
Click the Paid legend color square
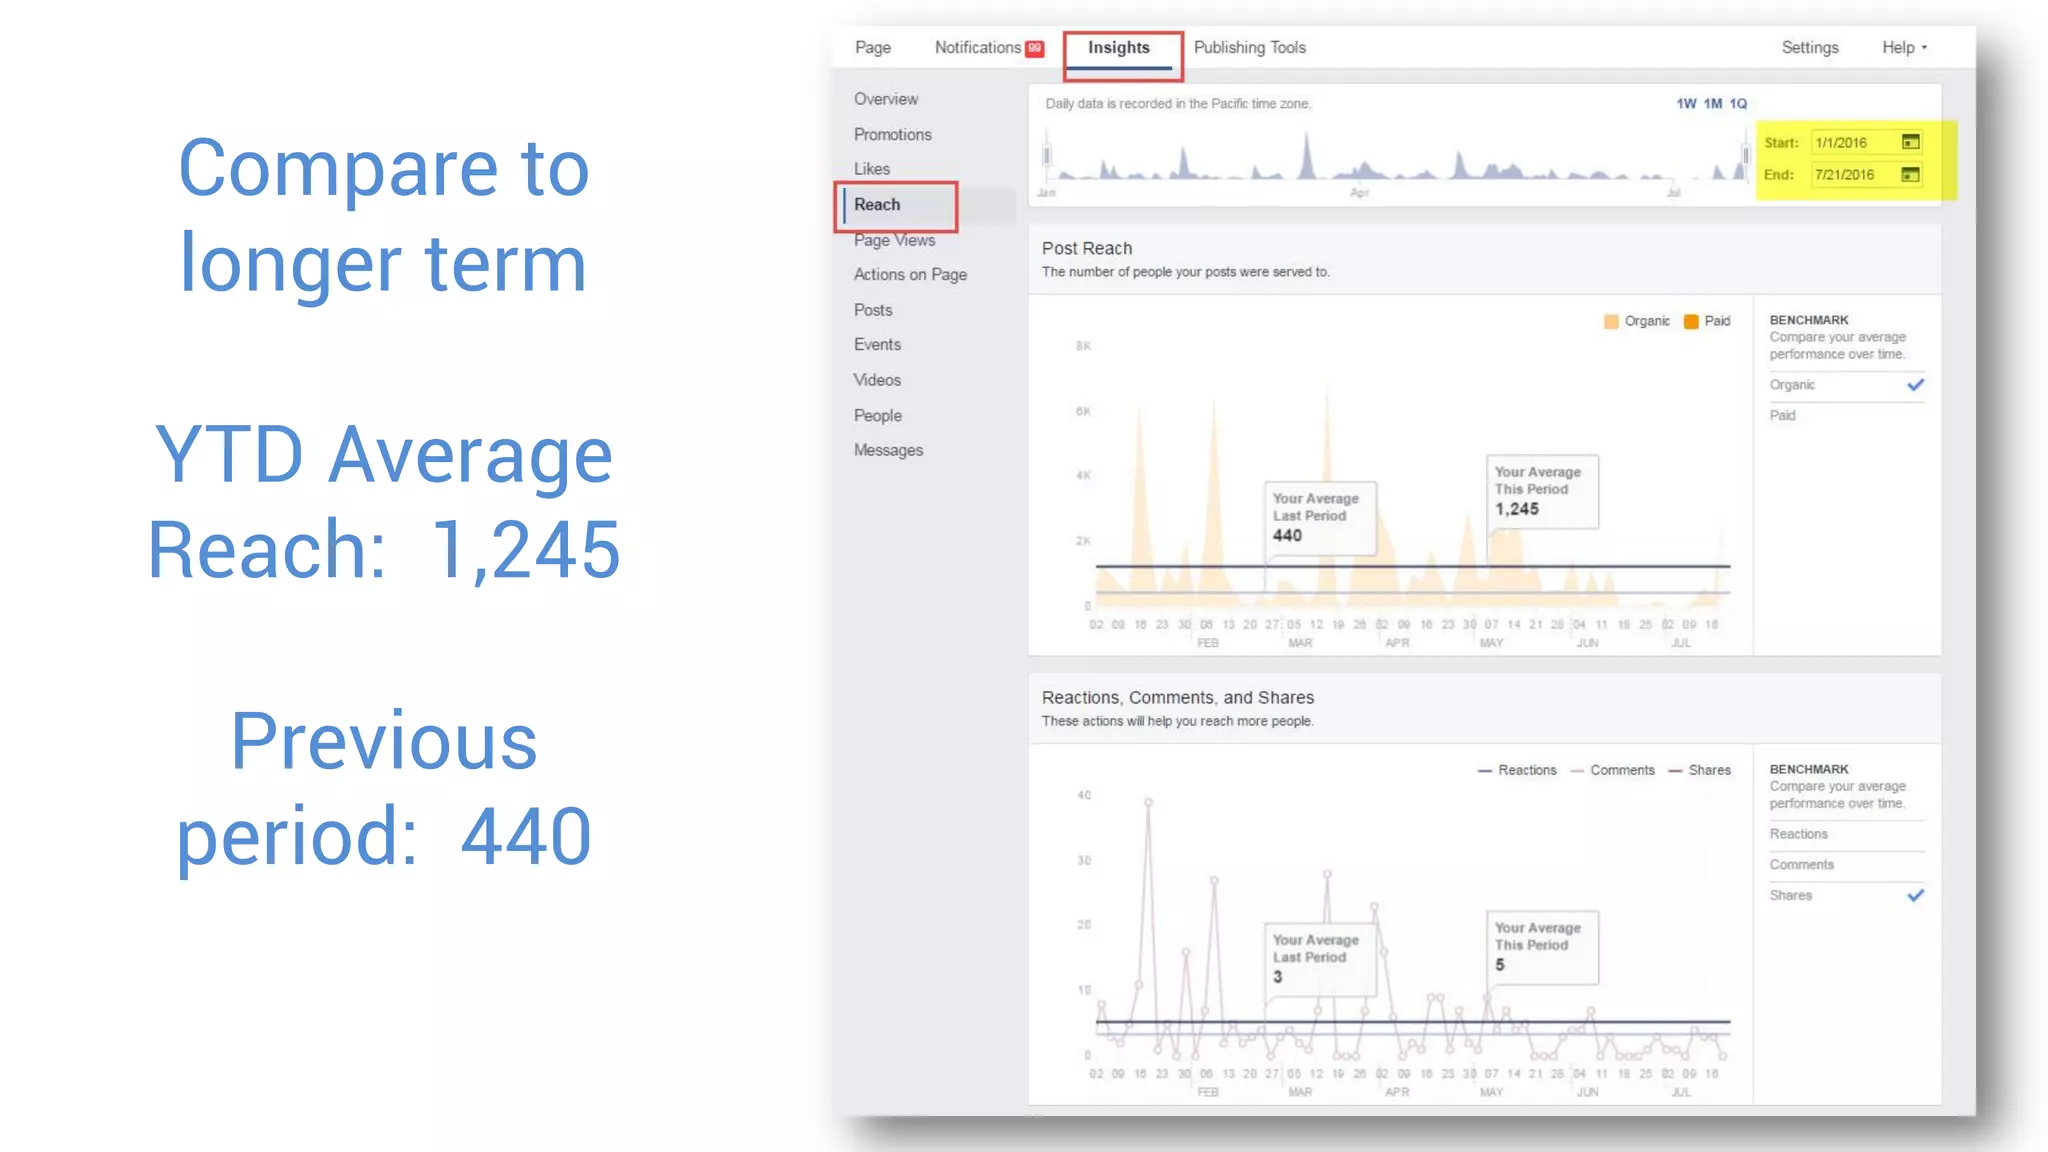tap(1691, 321)
